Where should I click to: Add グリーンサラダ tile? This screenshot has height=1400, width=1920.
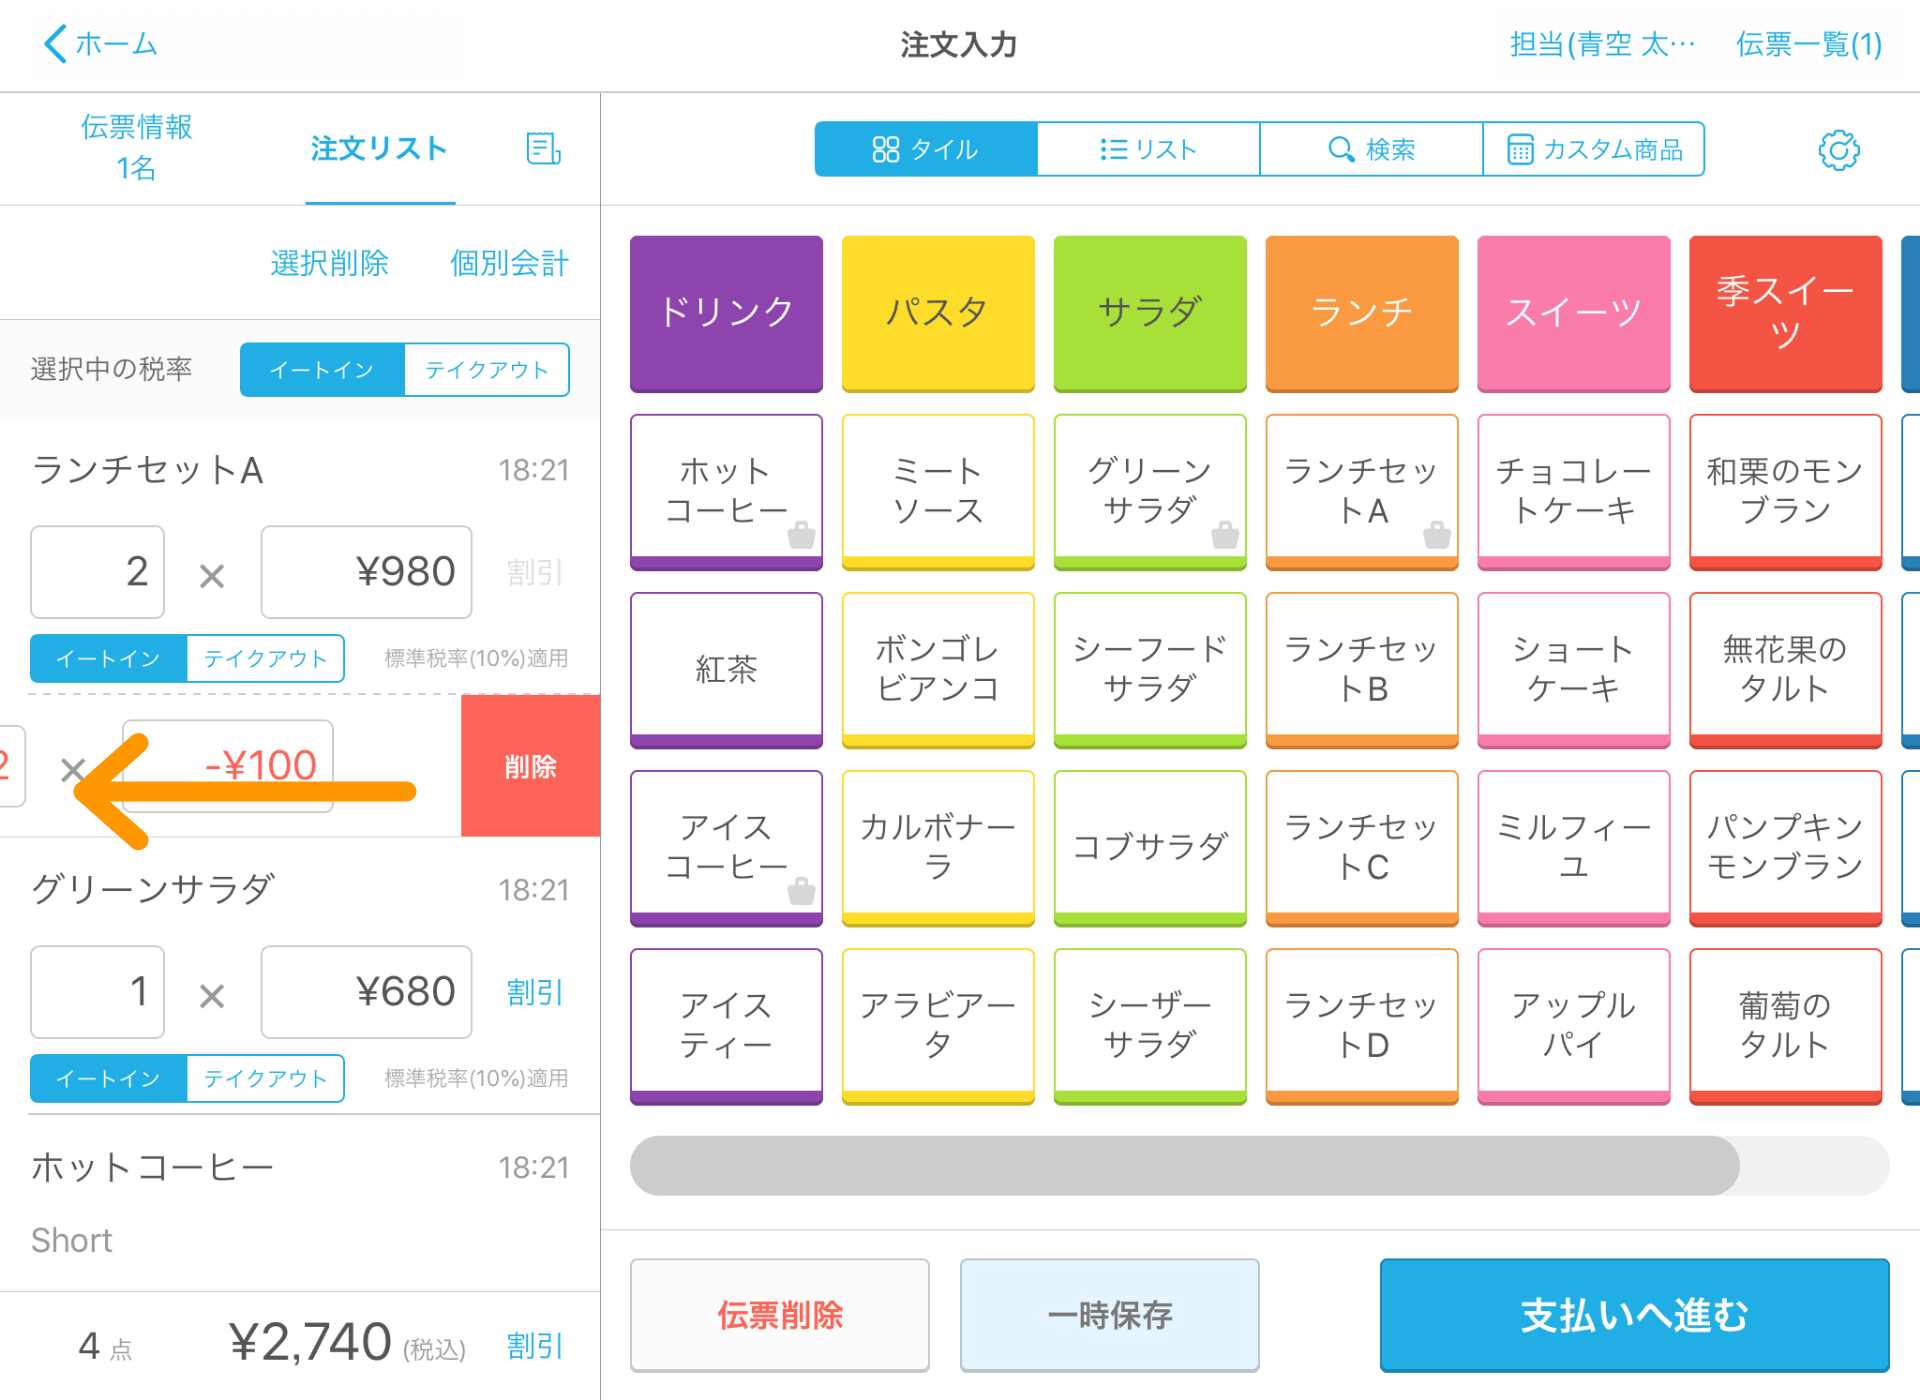(1150, 491)
